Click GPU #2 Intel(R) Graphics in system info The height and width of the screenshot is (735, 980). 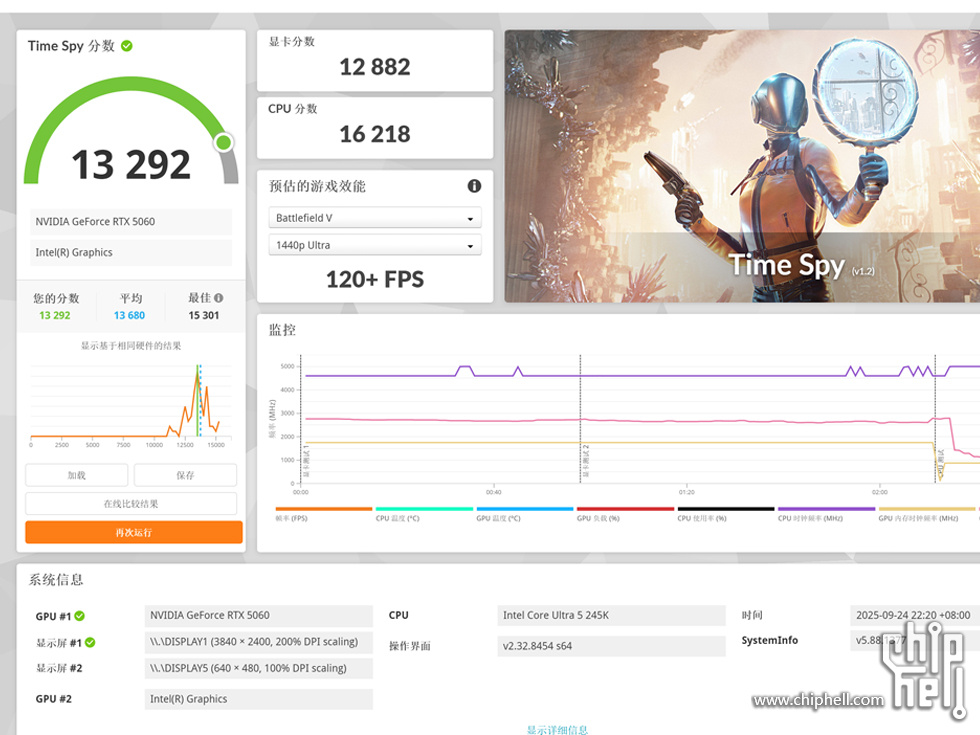coord(259,699)
